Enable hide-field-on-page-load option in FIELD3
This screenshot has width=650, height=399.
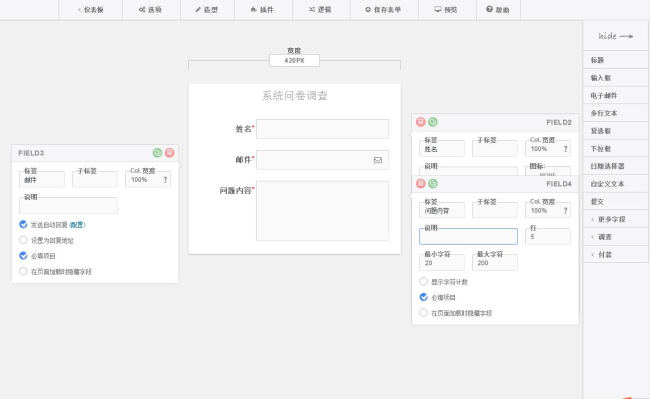click(23, 271)
